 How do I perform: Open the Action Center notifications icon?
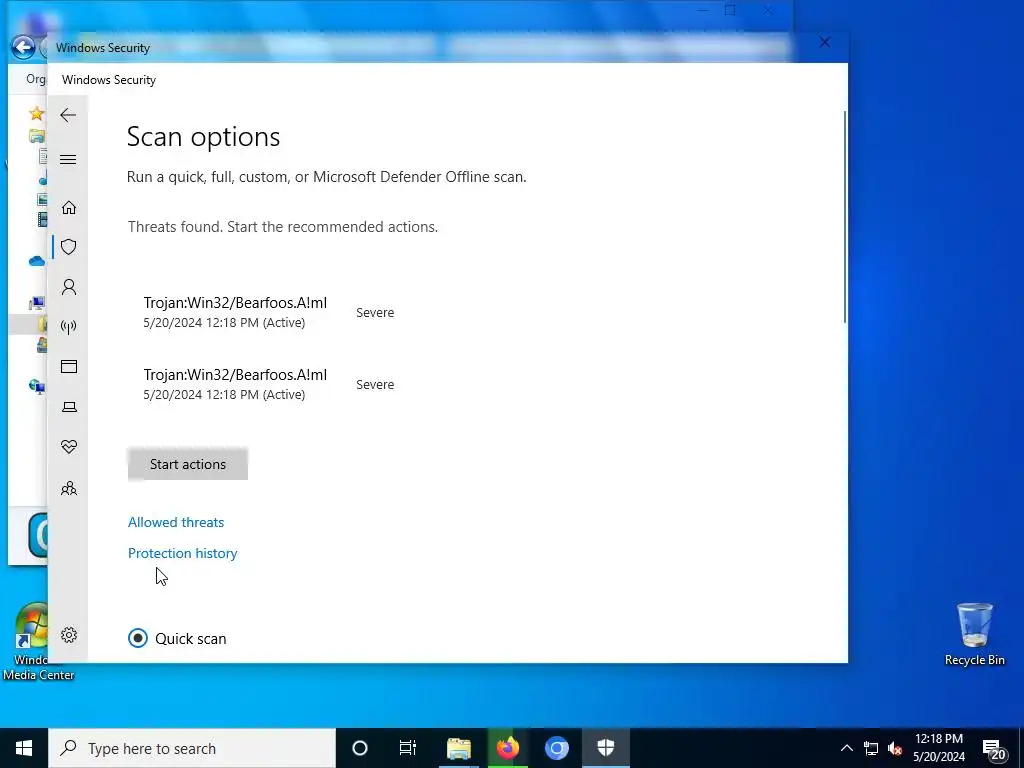coord(993,748)
